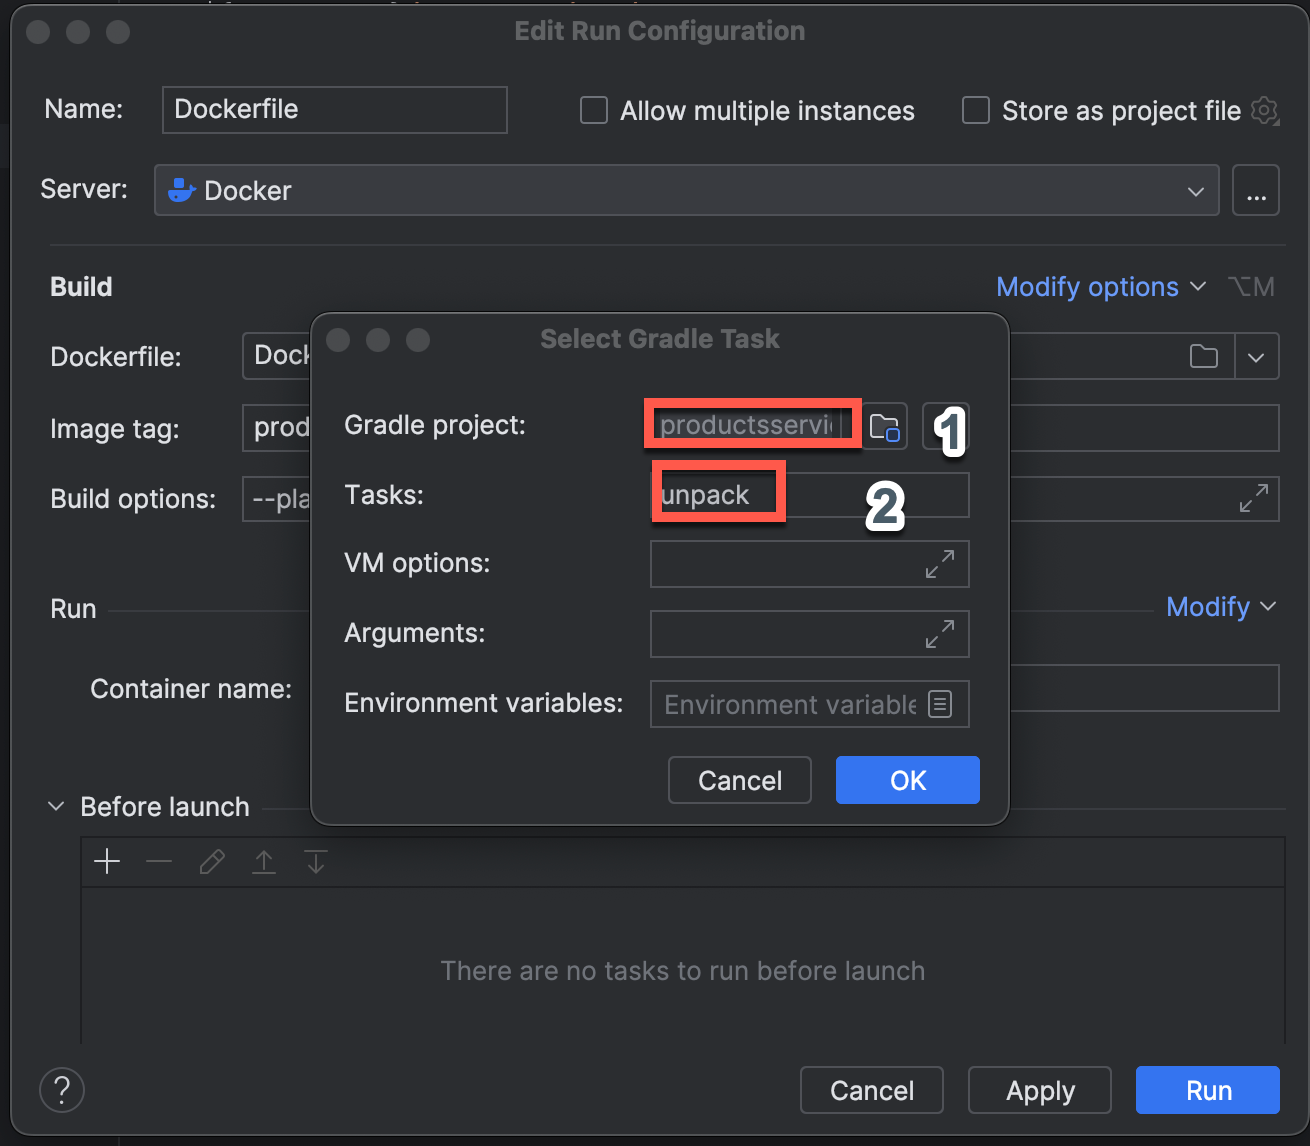Add a new Before launch task
1310x1146 pixels.
(x=107, y=861)
